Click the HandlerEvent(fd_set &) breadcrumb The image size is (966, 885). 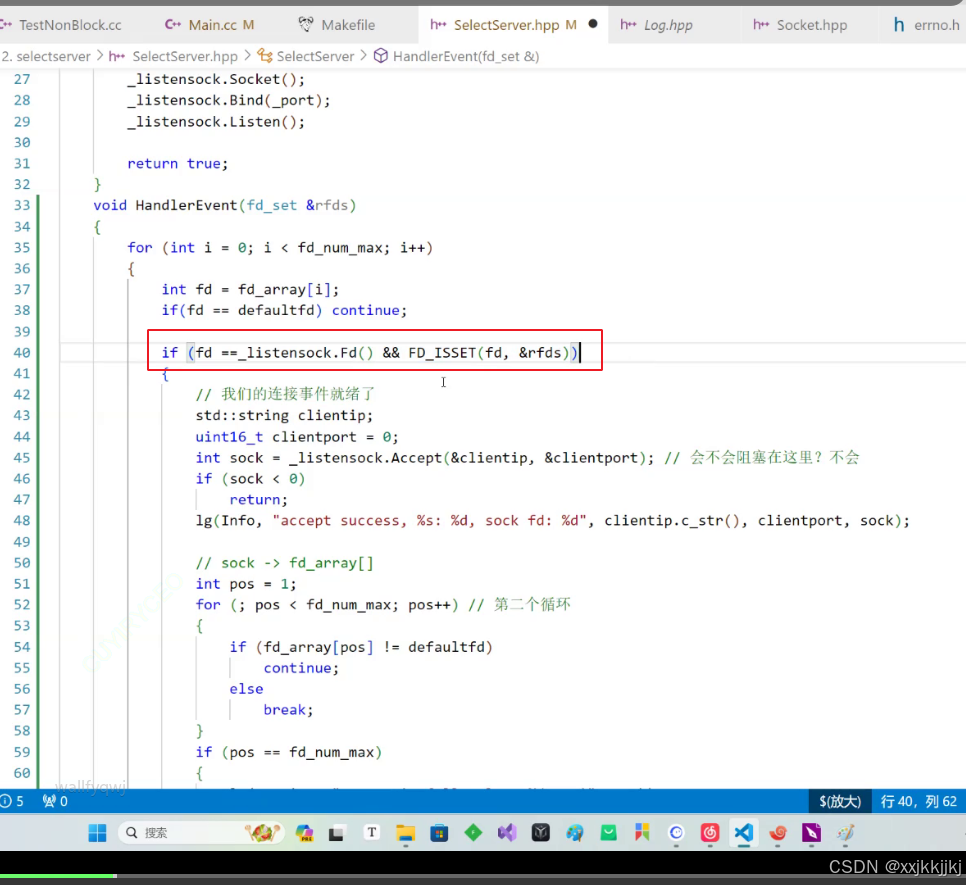(x=466, y=57)
